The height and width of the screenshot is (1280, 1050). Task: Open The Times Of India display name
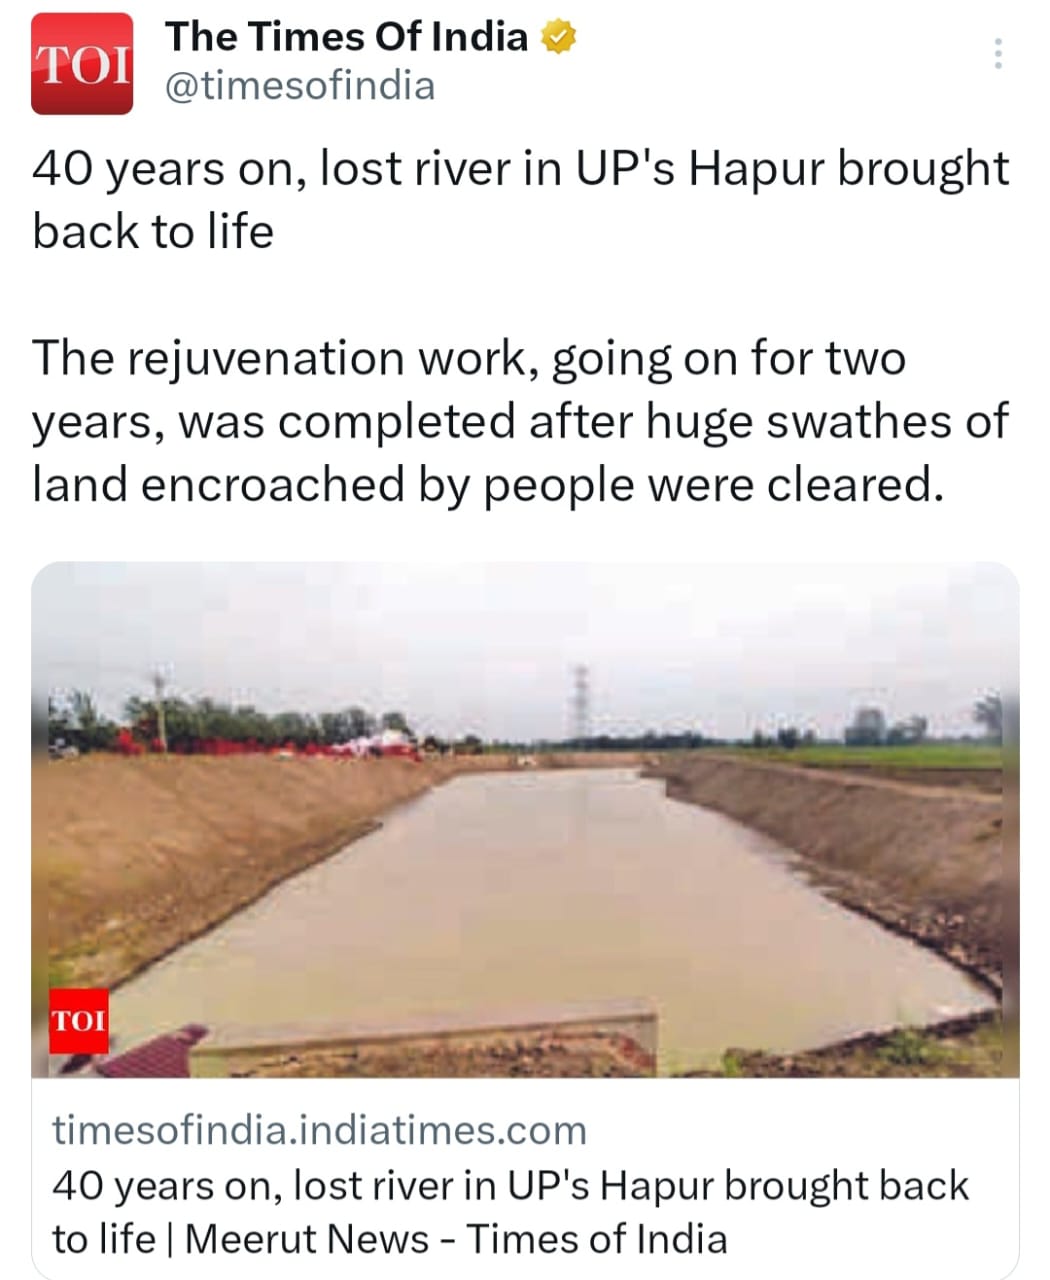click(346, 37)
